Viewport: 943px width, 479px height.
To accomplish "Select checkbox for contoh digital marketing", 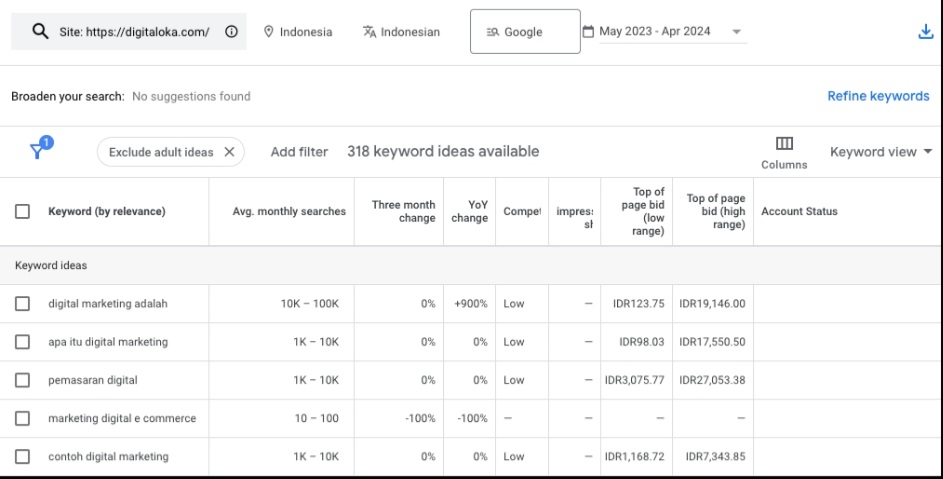I will click(22, 456).
